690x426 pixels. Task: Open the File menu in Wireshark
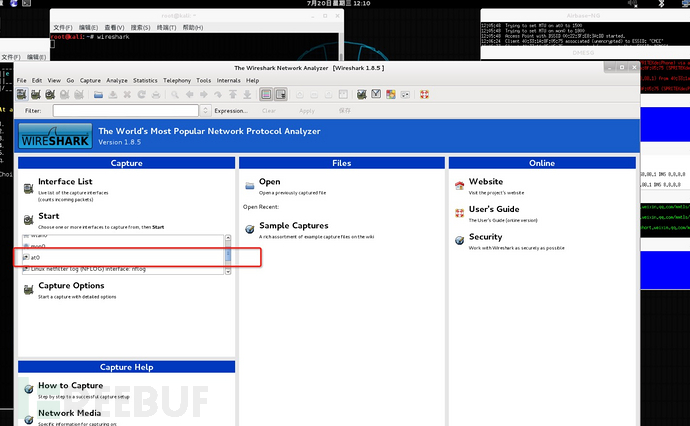point(22,81)
